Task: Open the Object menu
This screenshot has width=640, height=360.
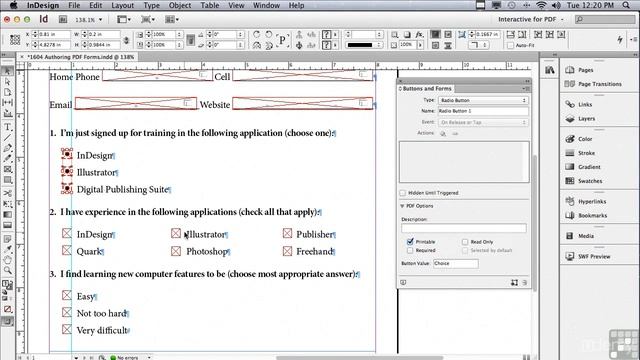Action: click(180, 5)
